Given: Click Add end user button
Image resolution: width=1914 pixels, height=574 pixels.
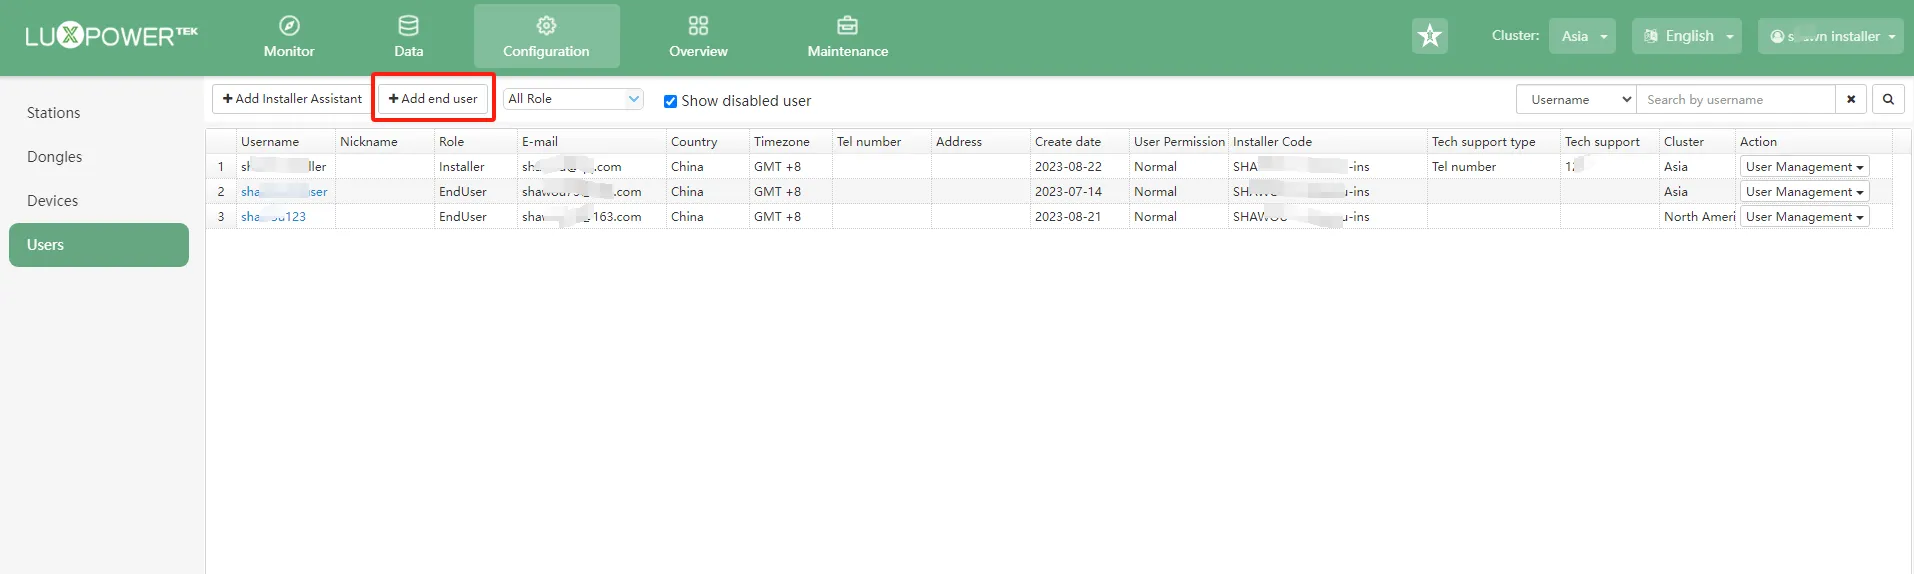Looking at the screenshot, I should pos(433,99).
